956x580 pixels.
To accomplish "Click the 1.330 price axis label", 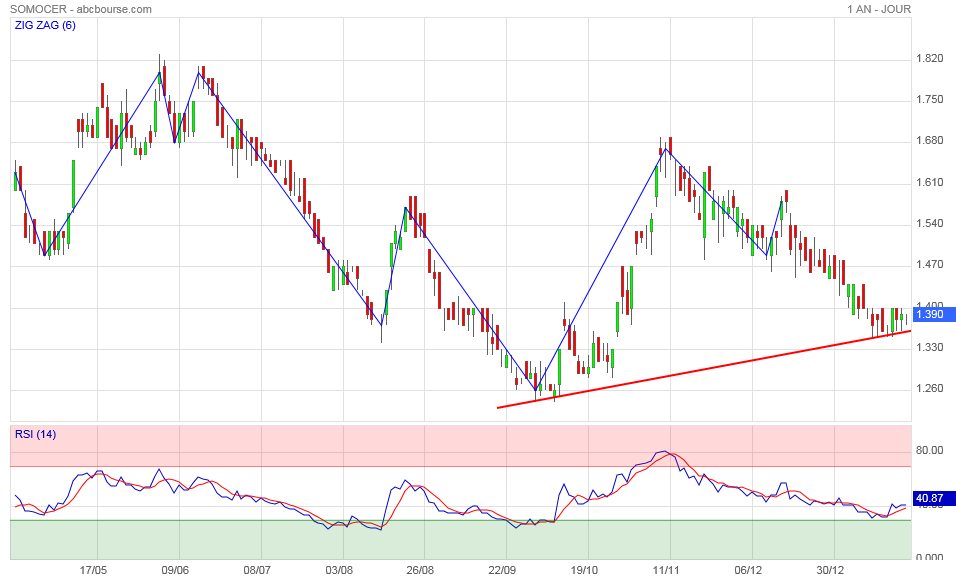I will pos(930,347).
